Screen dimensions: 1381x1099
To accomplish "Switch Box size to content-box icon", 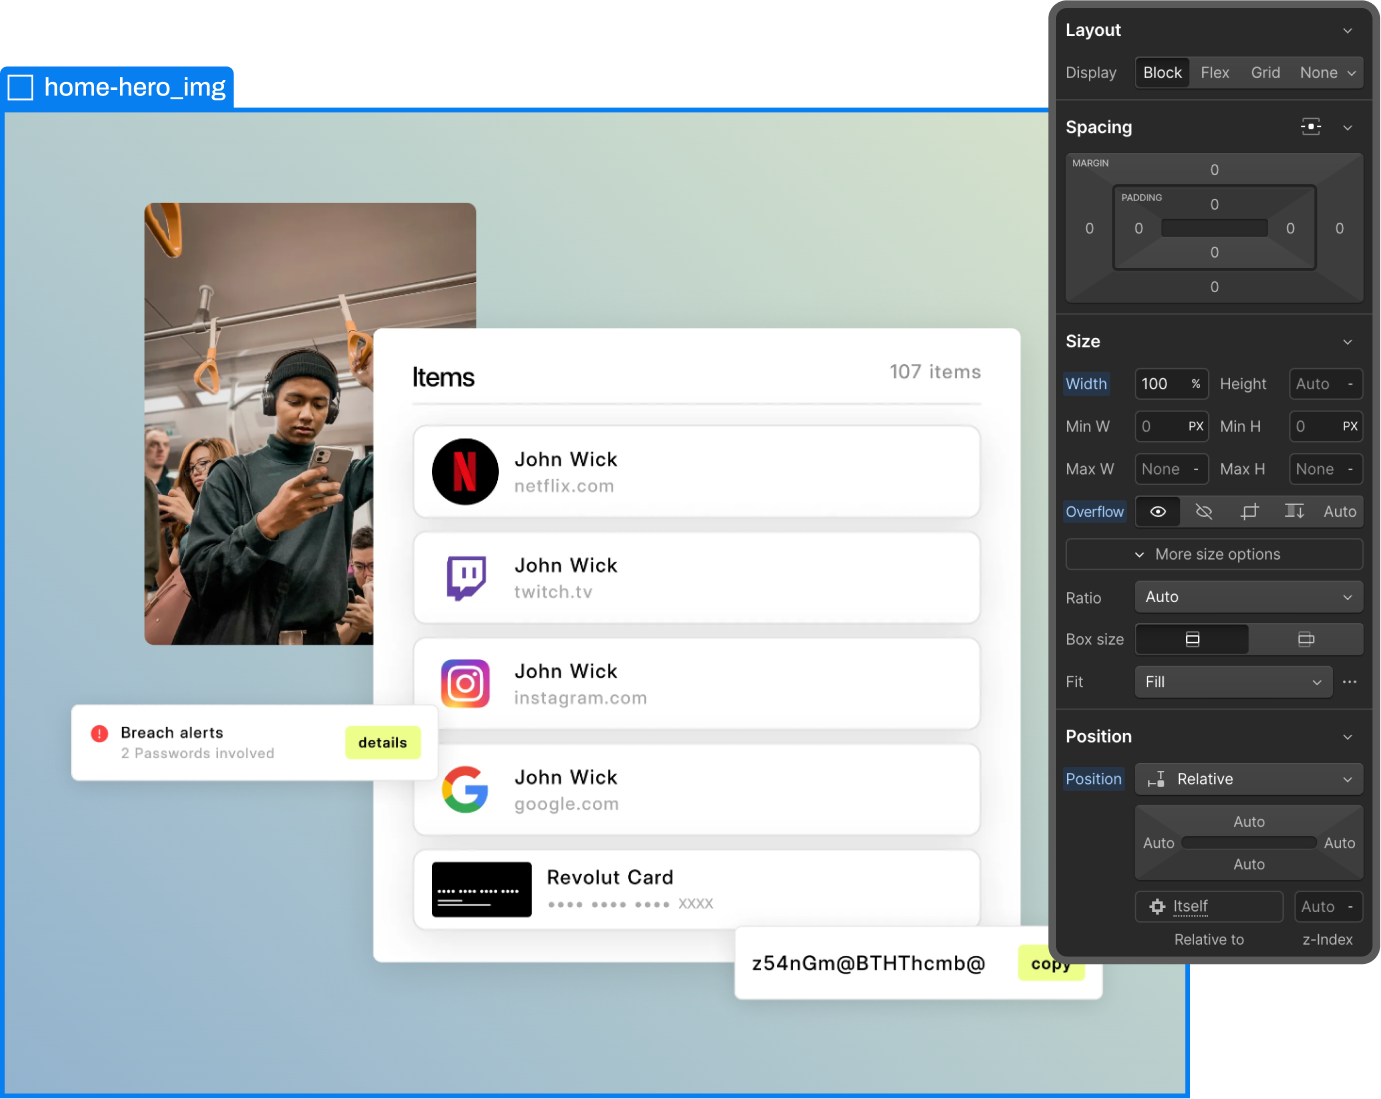I will point(1305,639).
